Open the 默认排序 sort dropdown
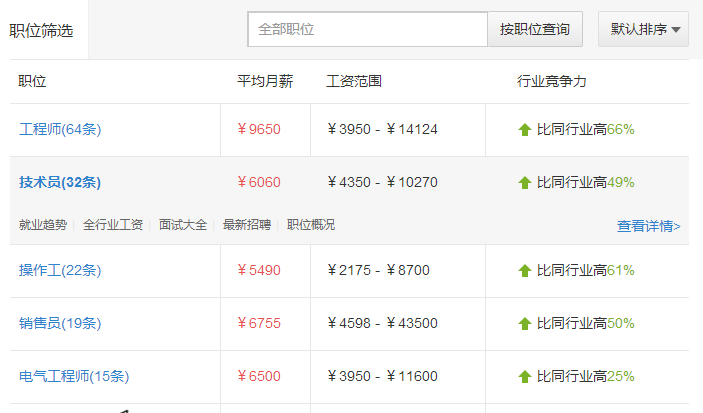This screenshot has width=703, height=413. pyautogui.click(x=643, y=29)
